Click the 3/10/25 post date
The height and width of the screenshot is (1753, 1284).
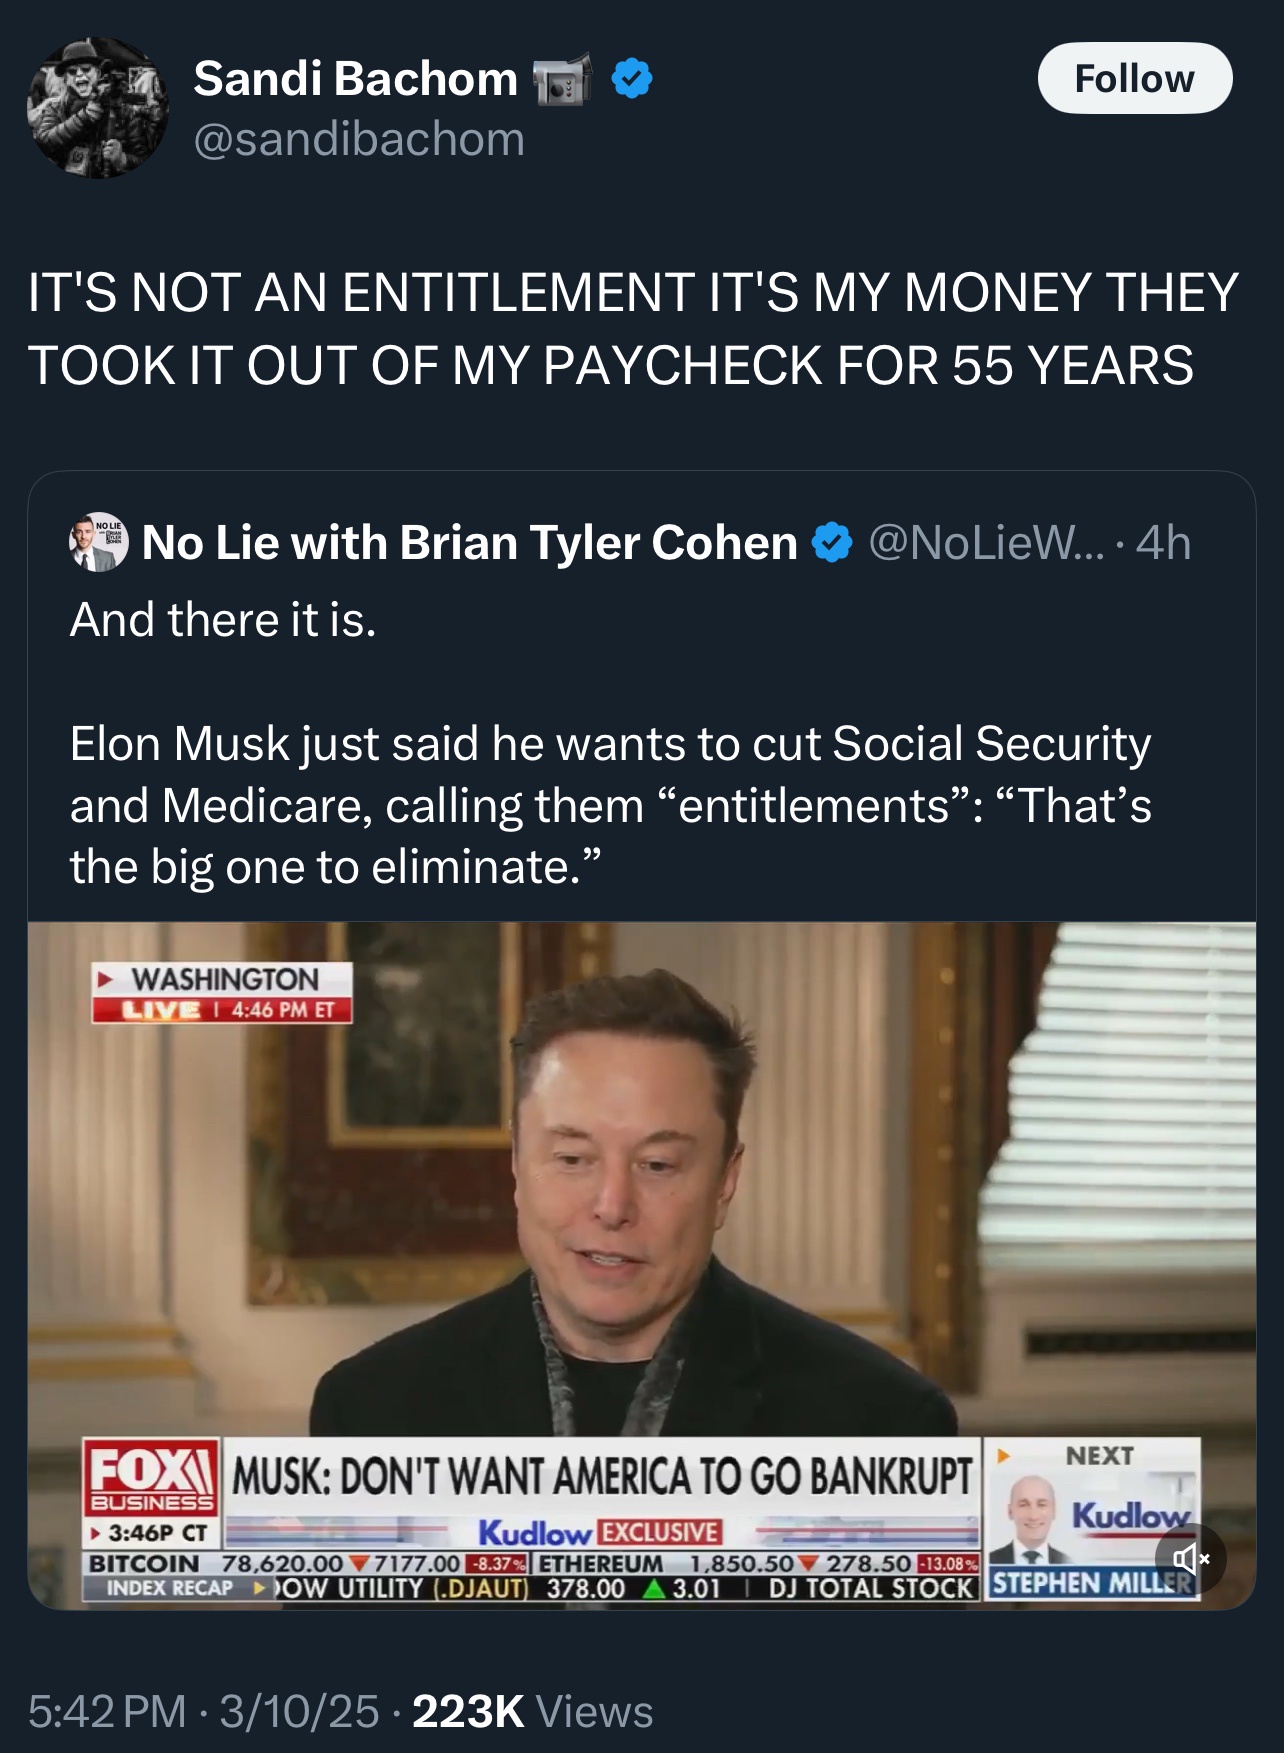[299, 1711]
